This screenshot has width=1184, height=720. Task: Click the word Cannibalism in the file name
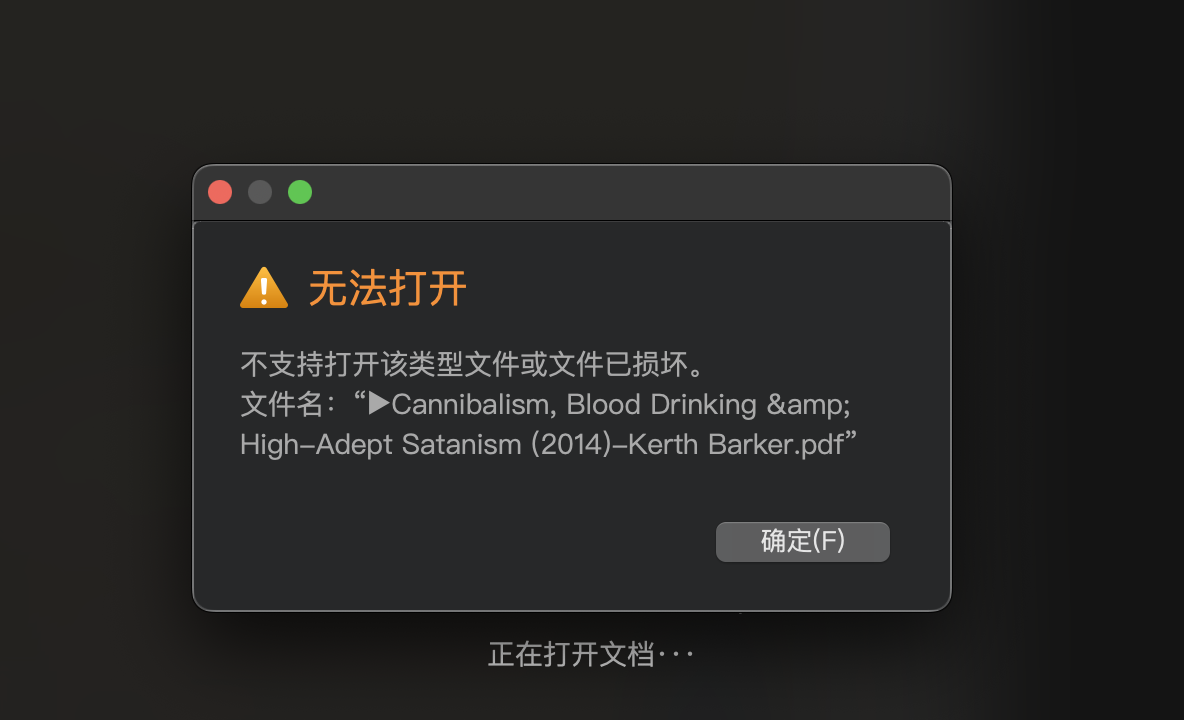[470, 405]
